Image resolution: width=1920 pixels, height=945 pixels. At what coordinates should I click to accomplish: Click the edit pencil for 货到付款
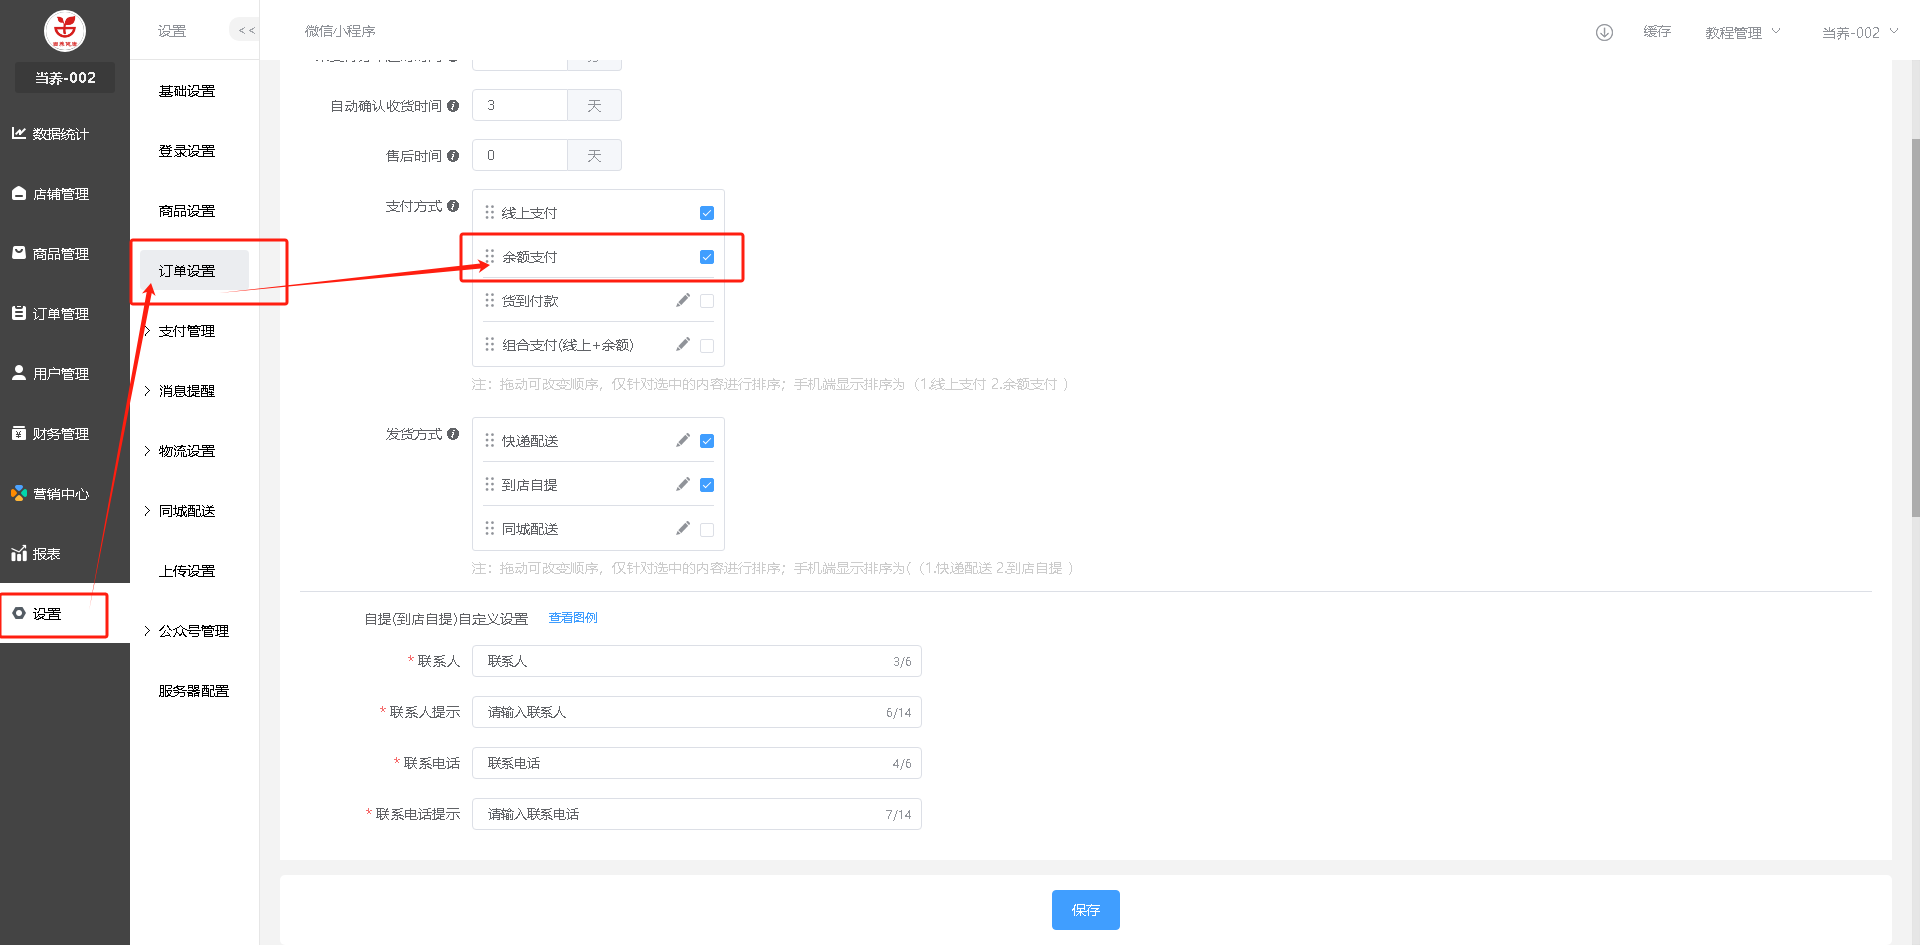pos(683,301)
